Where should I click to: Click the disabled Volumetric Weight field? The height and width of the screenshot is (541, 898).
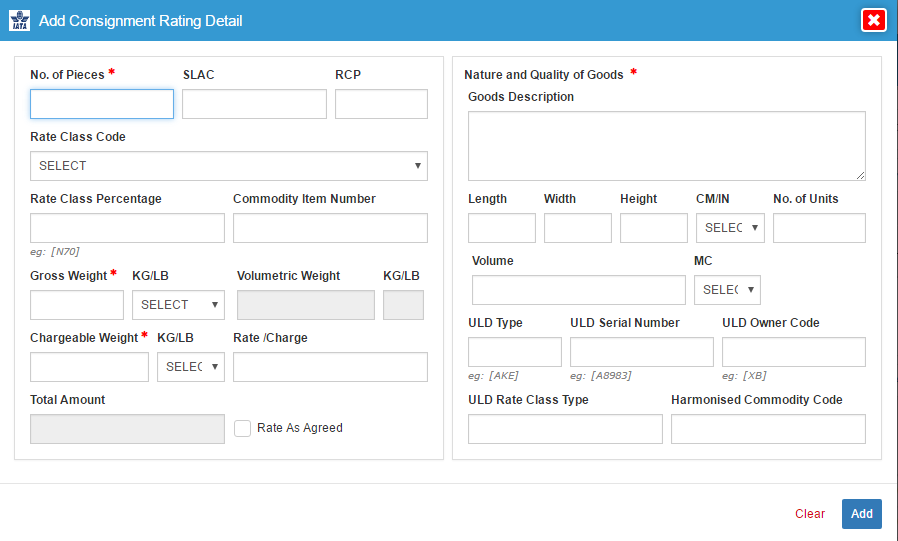pos(306,305)
